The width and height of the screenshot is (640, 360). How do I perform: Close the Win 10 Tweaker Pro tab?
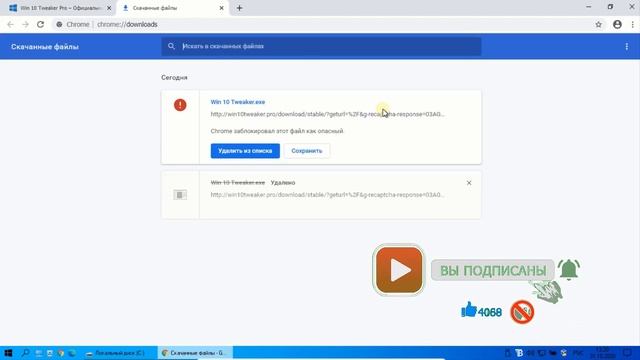109,8
